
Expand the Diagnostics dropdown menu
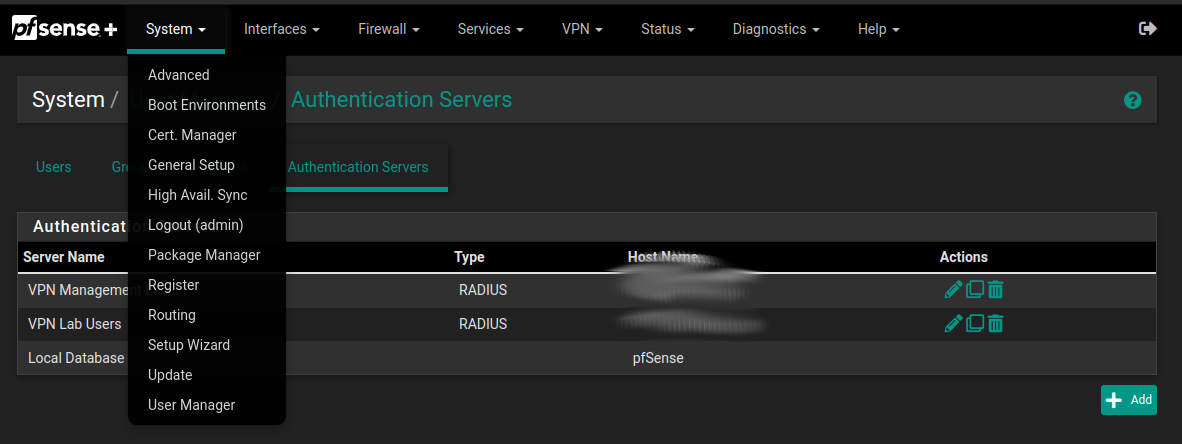[x=776, y=29]
